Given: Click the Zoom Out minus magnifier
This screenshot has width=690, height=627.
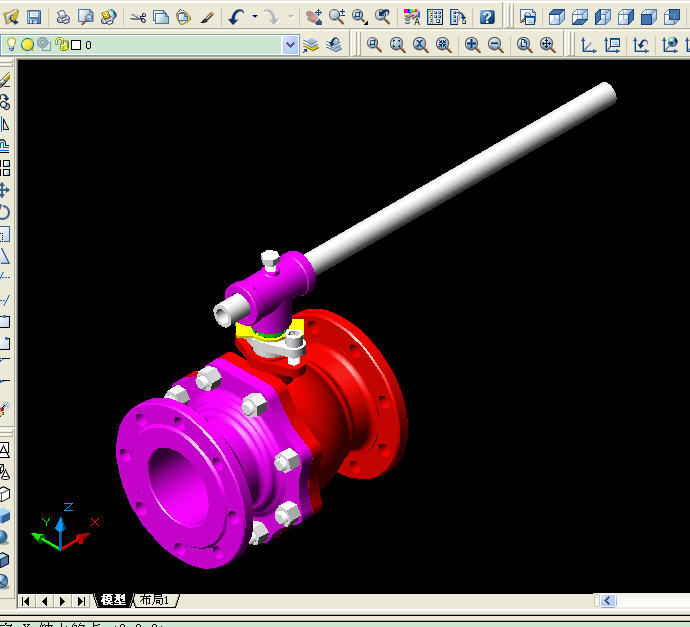Looking at the screenshot, I should click(495, 44).
